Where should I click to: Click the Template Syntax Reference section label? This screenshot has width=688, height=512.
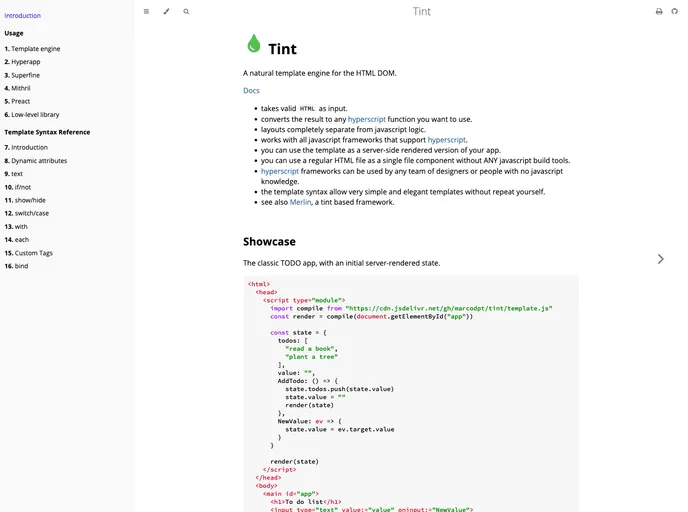pos(47,132)
